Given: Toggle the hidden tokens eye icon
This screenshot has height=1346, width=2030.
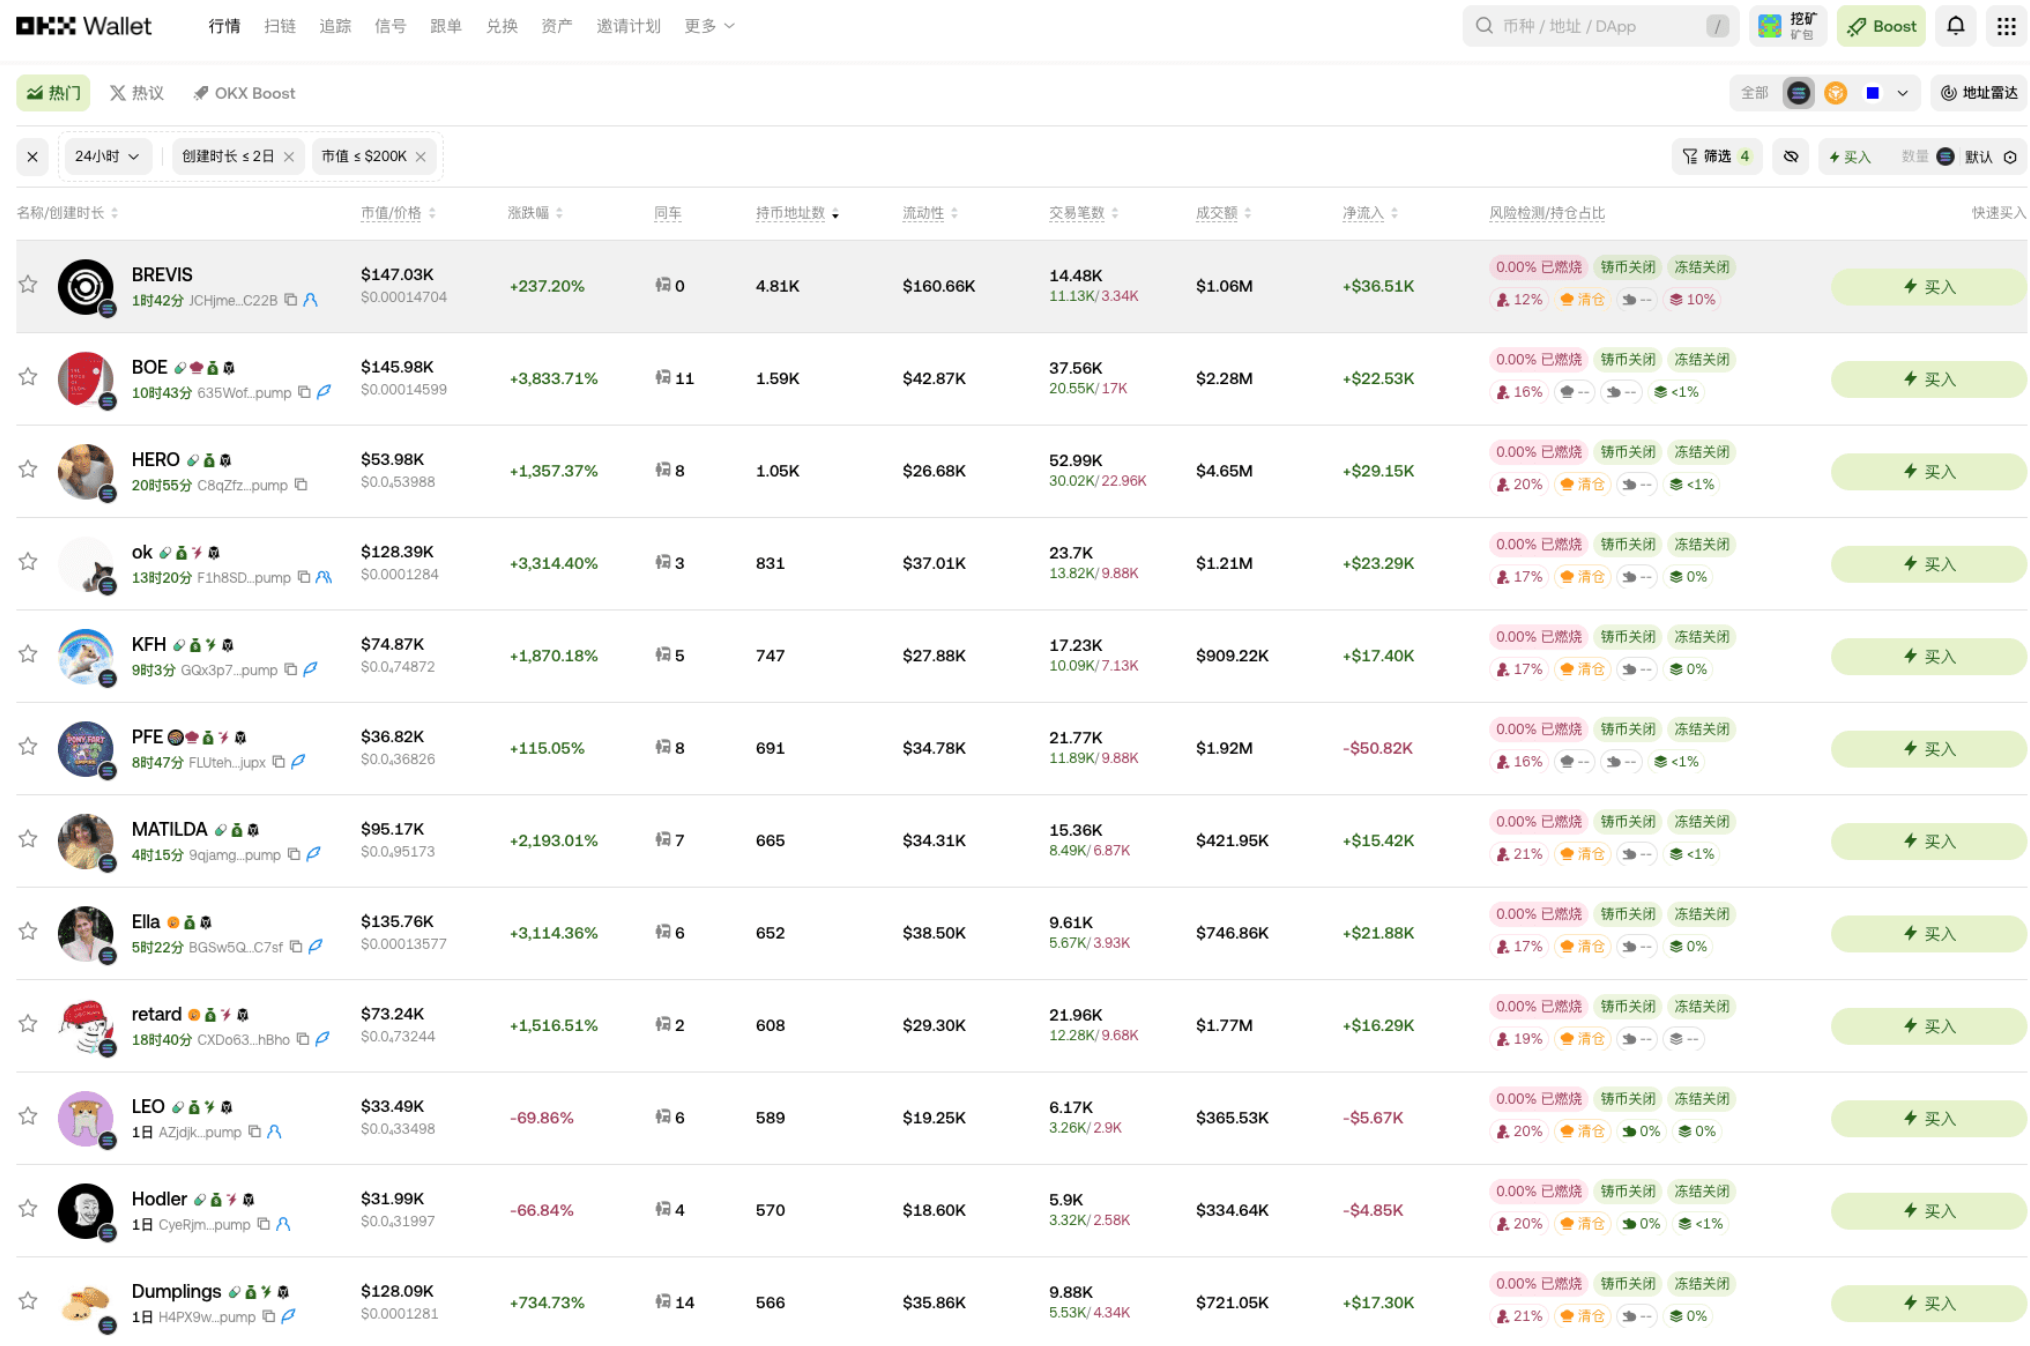Looking at the screenshot, I should pyautogui.click(x=1790, y=156).
